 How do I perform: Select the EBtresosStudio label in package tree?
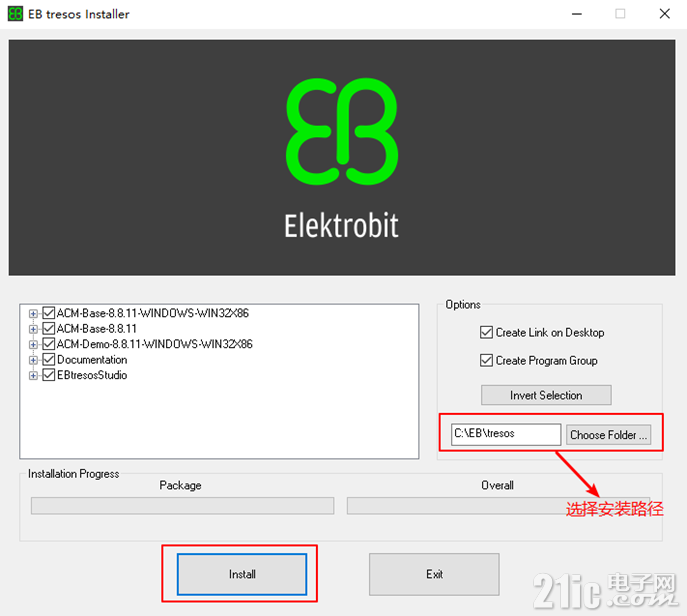[92, 375]
